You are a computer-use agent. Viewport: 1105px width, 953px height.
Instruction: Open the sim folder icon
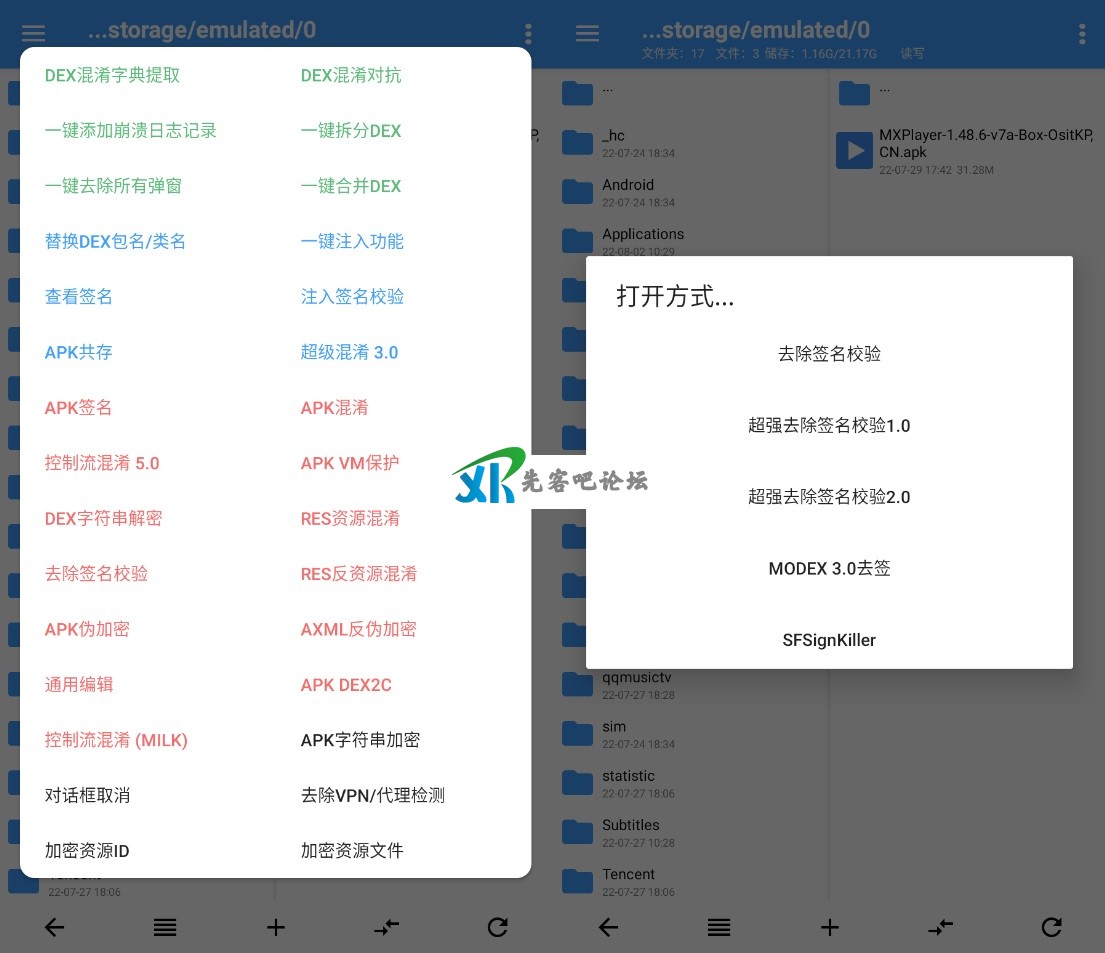(x=577, y=734)
